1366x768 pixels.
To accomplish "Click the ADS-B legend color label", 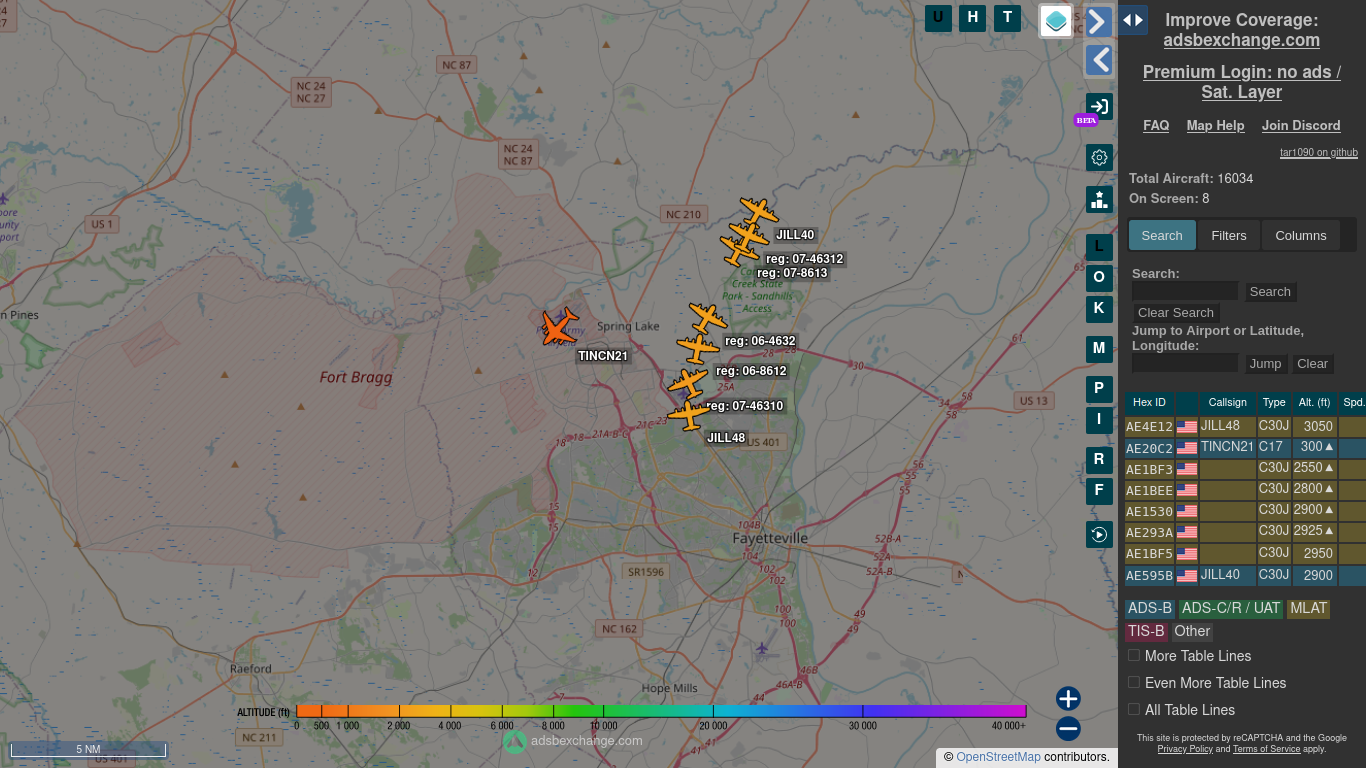I will tap(1149, 608).
